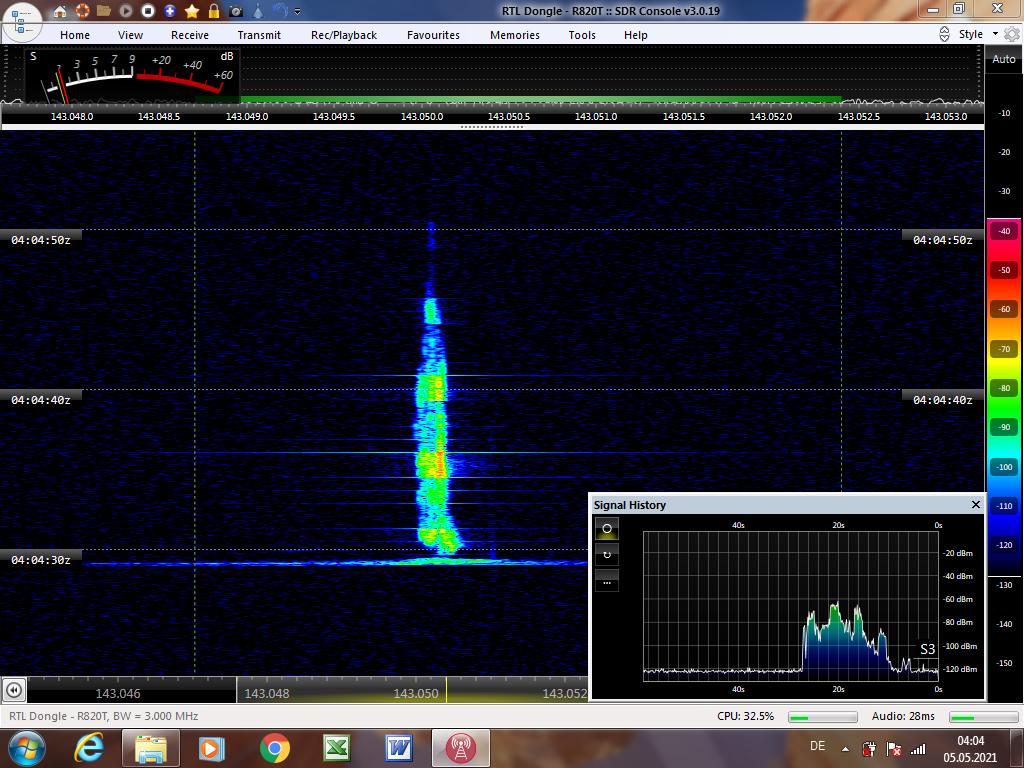This screenshot has height=768, width=1024.
Task: Click the gold star favourites icon
Action: click(192, 11)
